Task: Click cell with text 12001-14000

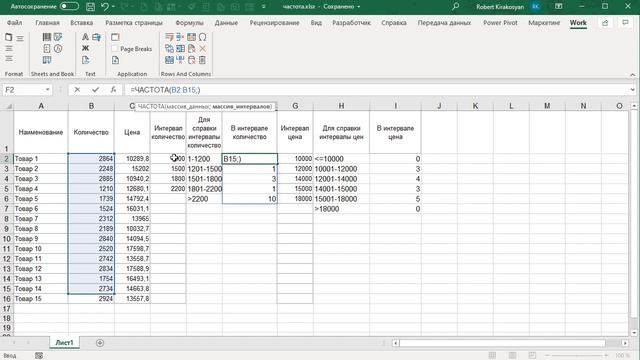Action: (x=341, y=179)
